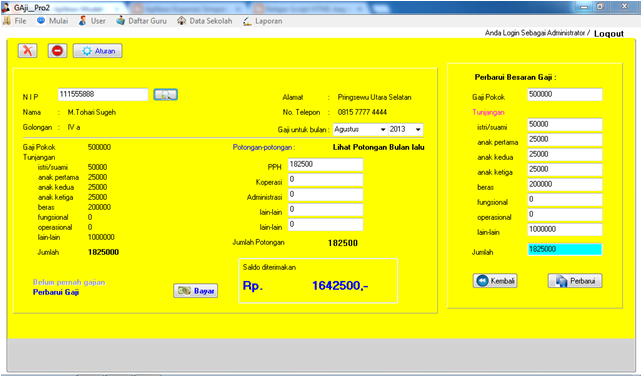
Task: Maximize the GAji_Pro2 window
Action: (600, 7)
